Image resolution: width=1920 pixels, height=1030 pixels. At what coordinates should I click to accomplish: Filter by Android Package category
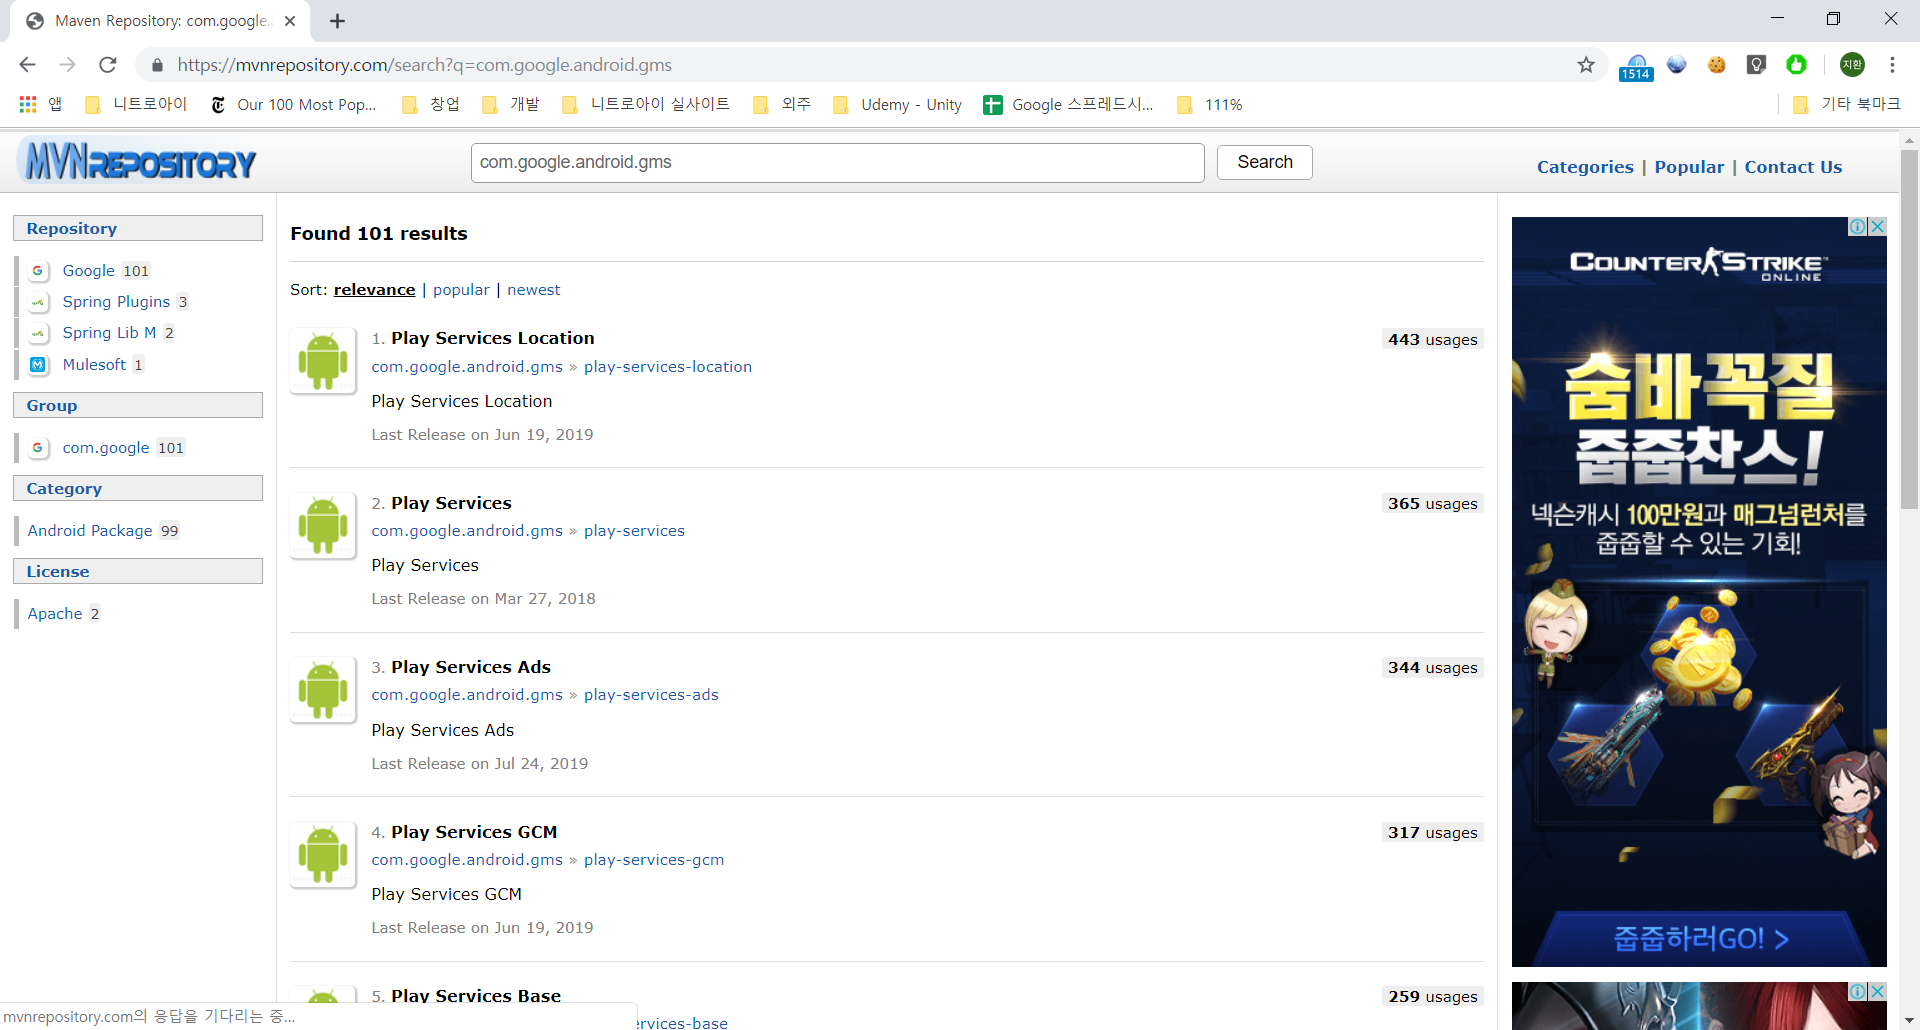(90, 531)
